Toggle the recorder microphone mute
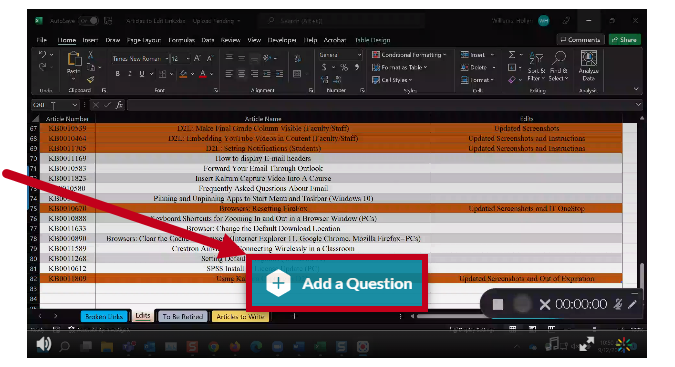This screenshot has height=367, width=675. coord(618,304)
